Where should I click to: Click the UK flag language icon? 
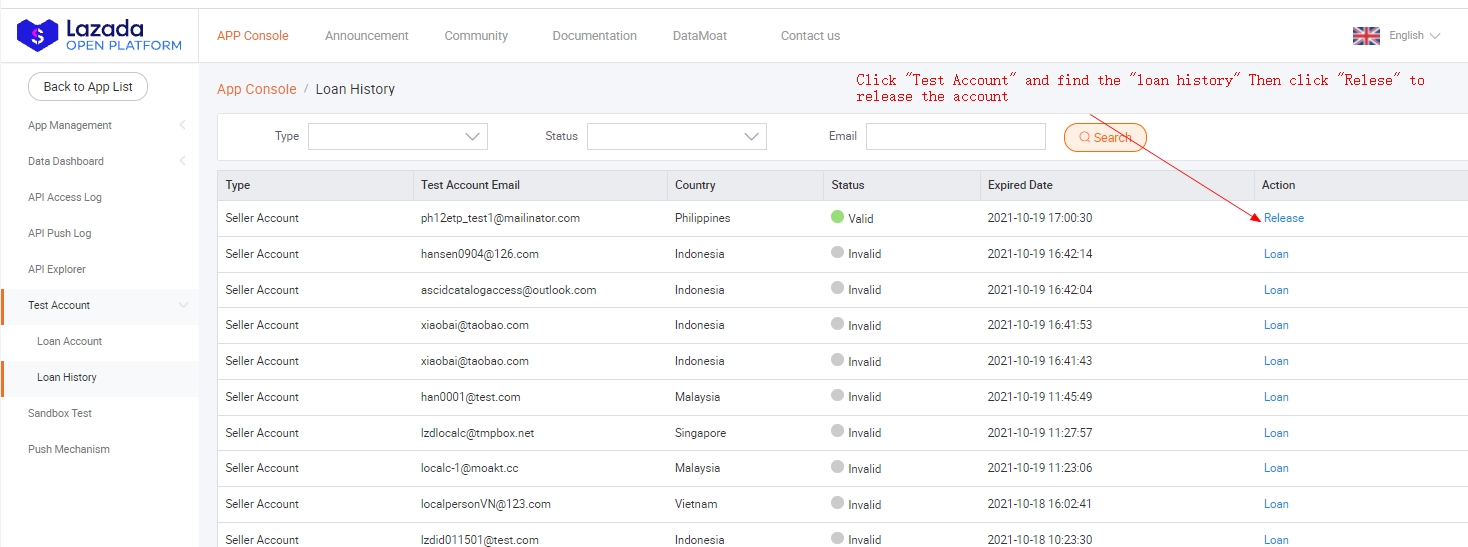click(x=1366, y=36)
